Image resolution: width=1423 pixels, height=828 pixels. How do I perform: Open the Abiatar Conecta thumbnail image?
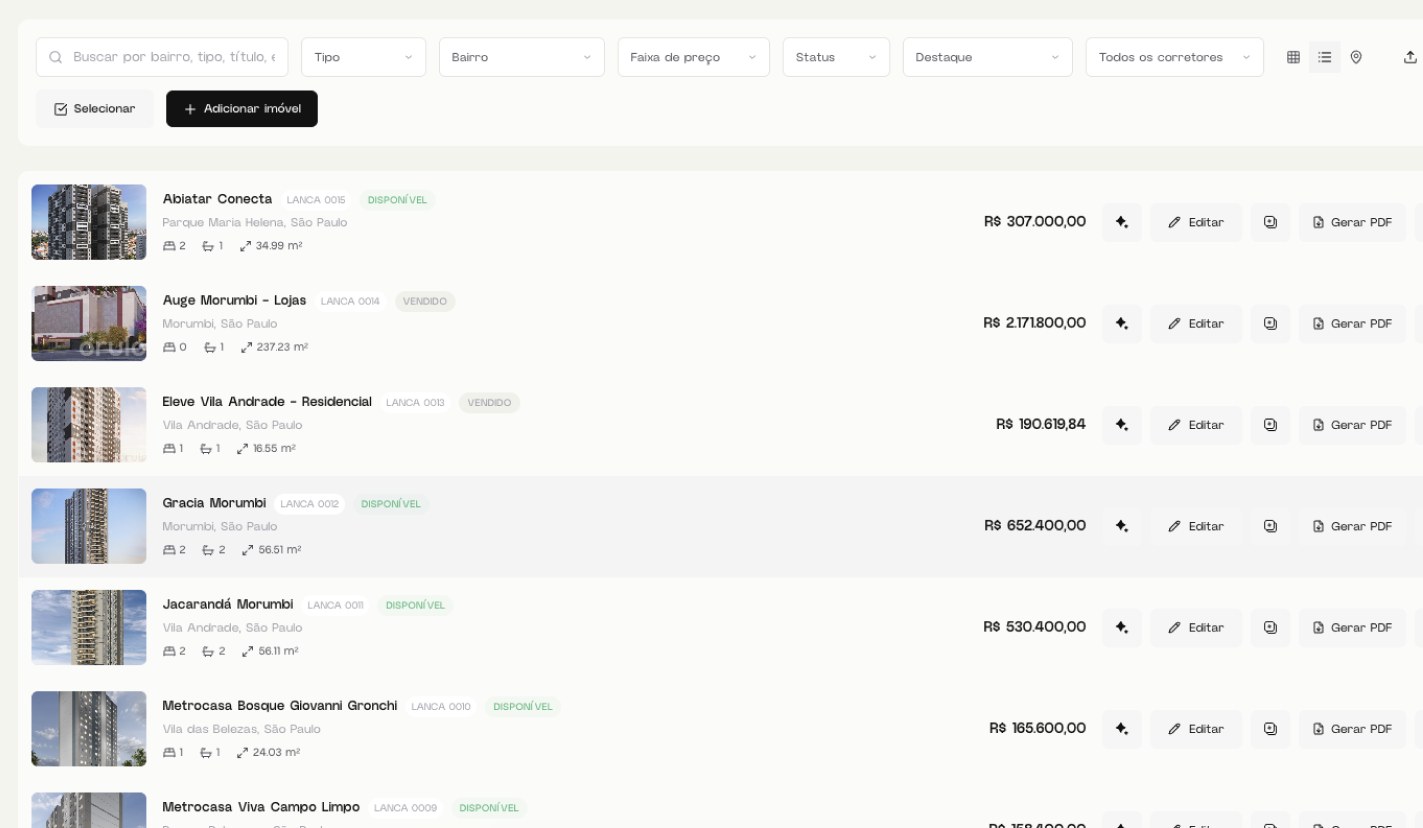[89, 222]
